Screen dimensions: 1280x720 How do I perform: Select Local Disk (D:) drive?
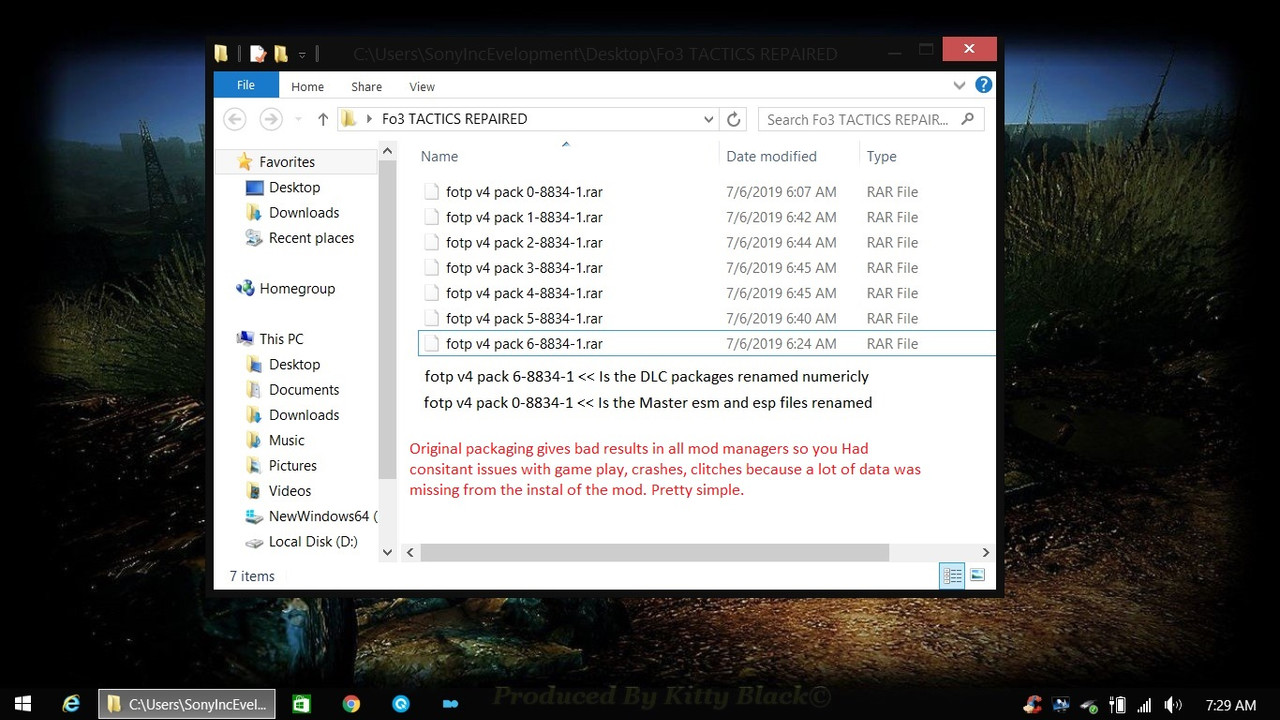[313, 541]
